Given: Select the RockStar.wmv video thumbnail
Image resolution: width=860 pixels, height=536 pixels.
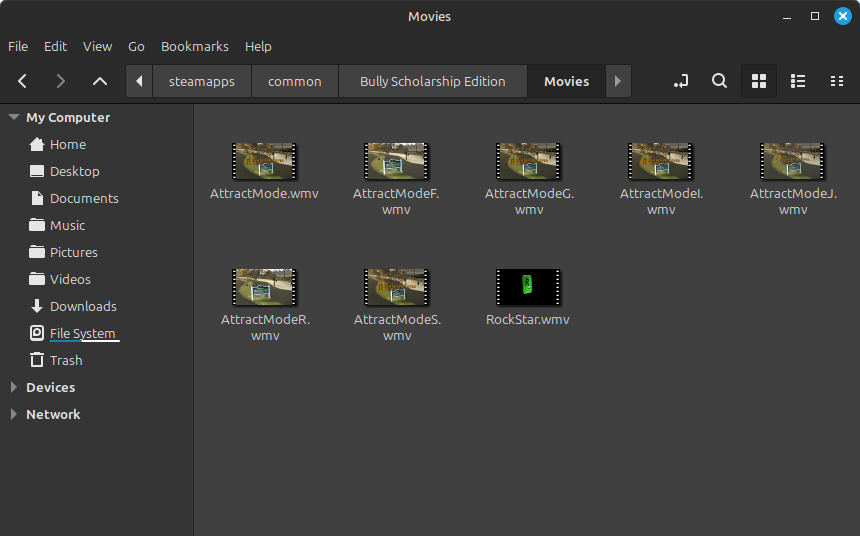Looking at the screenshot, I should (528, 287).
